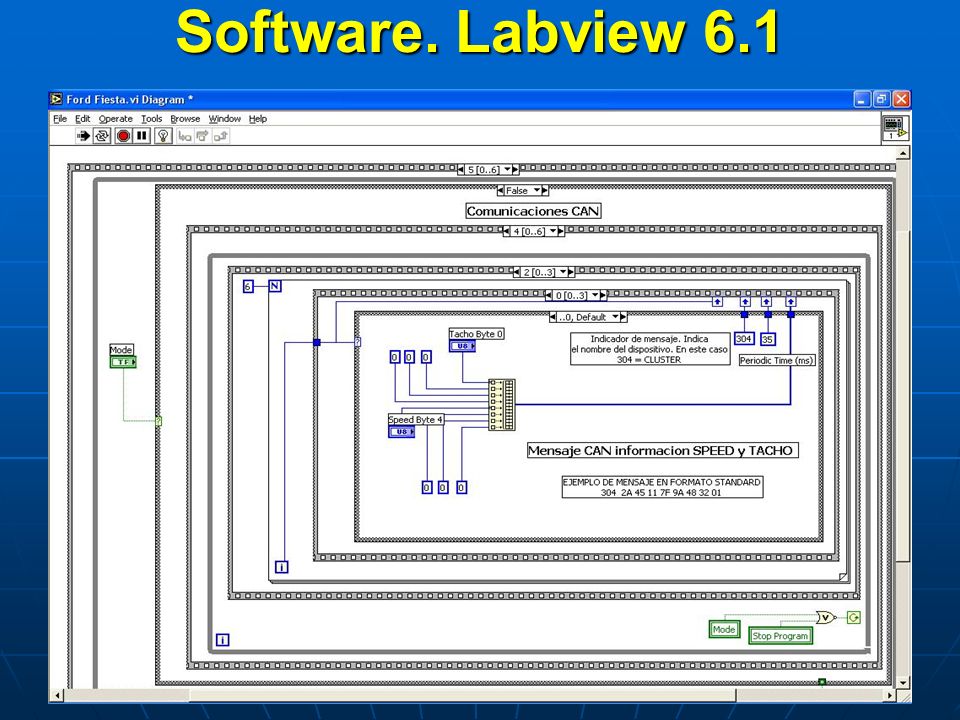Click the Periodic Time (ms) label
The image size is (960, 720).
(x=777, y=361)
